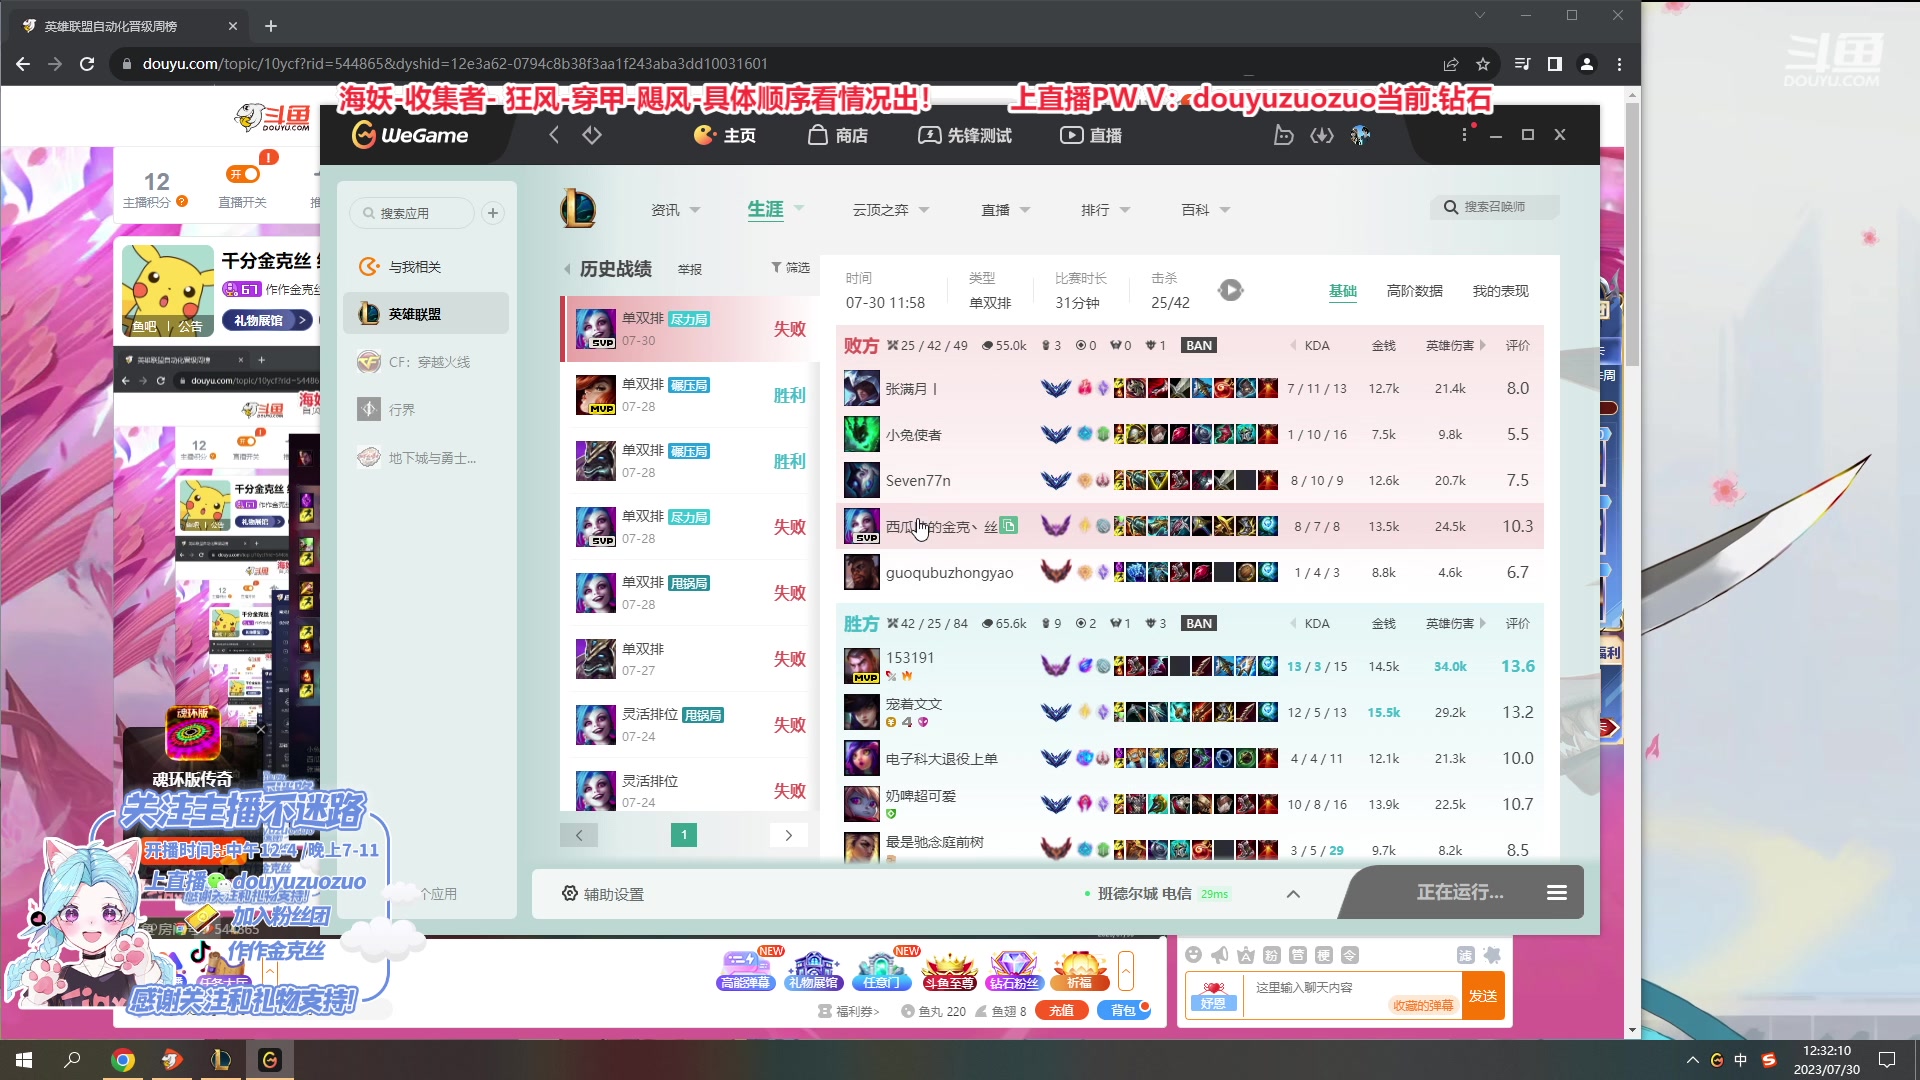Switch to the 基础 stats tab
Screen dimensions: 1920x1080
click(1343, 291)
